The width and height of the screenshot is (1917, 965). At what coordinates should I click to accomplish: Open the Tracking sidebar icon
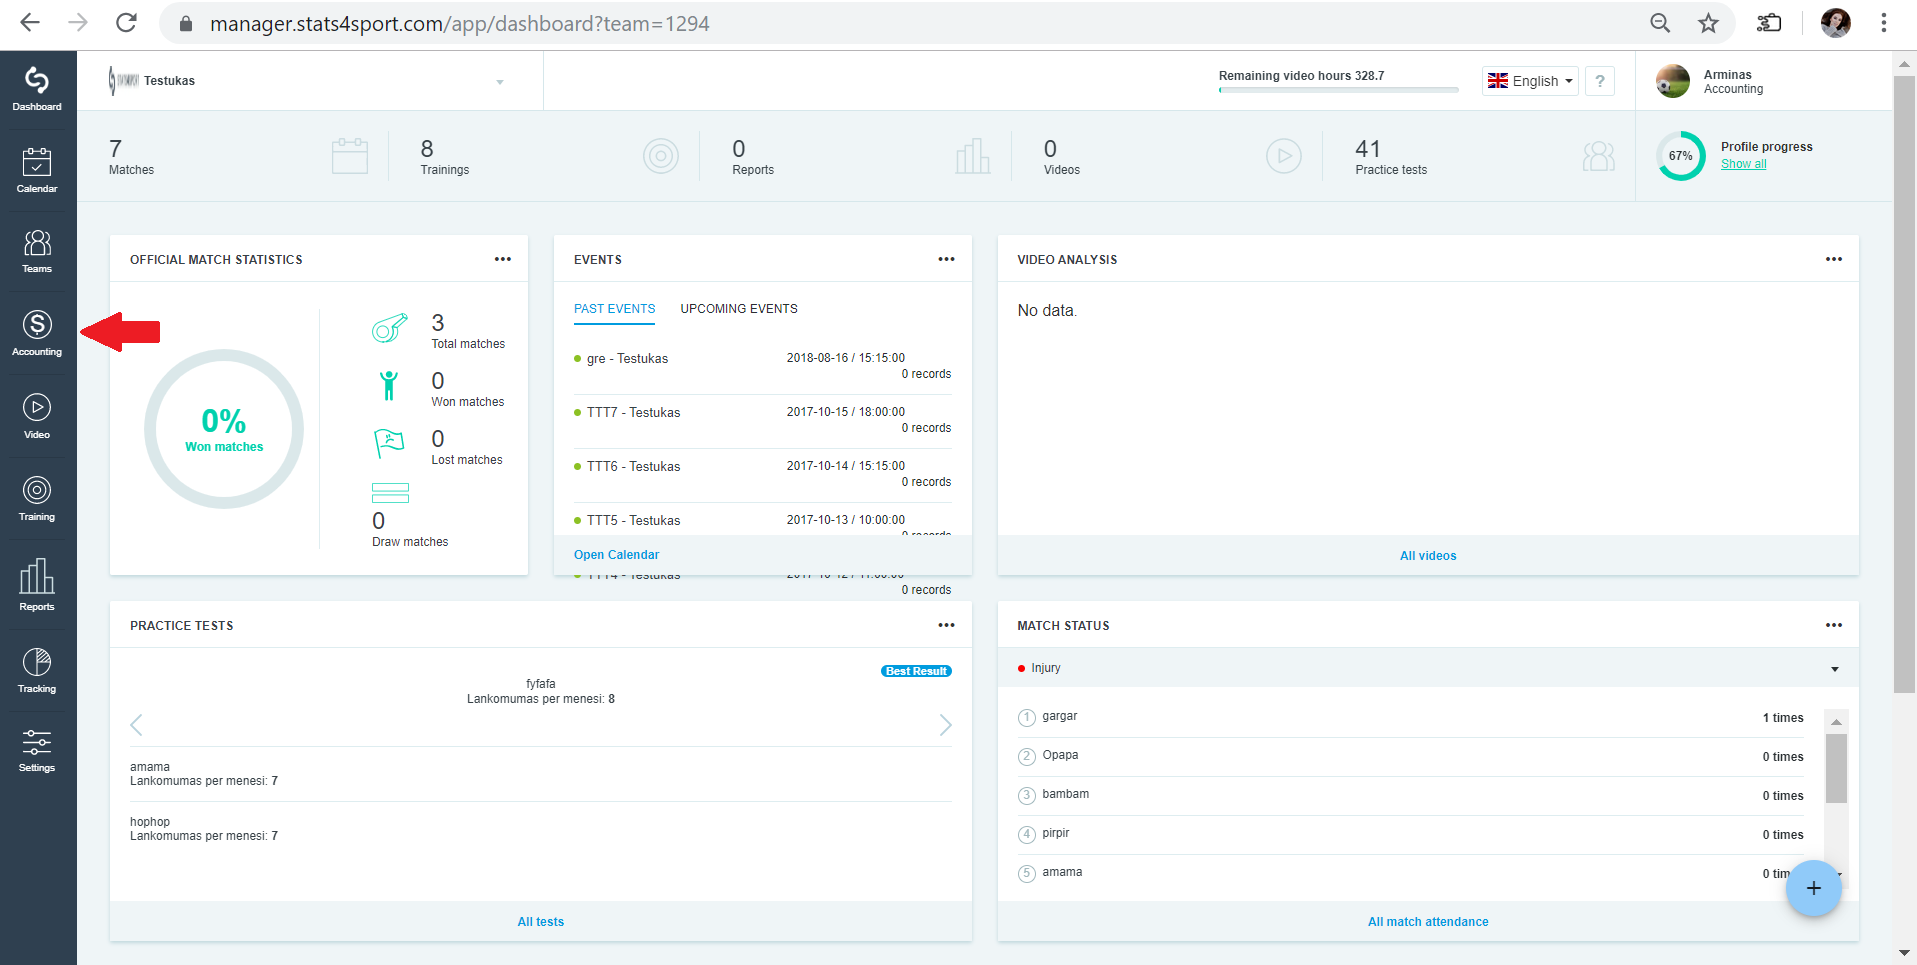pyautogui.click(x=37, y=670)
